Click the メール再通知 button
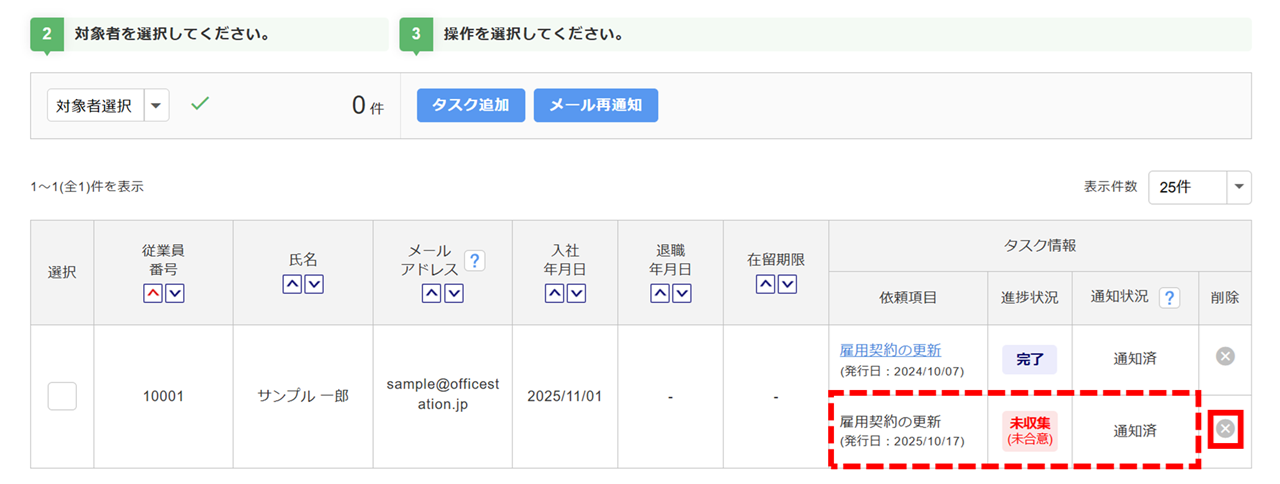Screen dimensions: 1280x484 [595, 105]
